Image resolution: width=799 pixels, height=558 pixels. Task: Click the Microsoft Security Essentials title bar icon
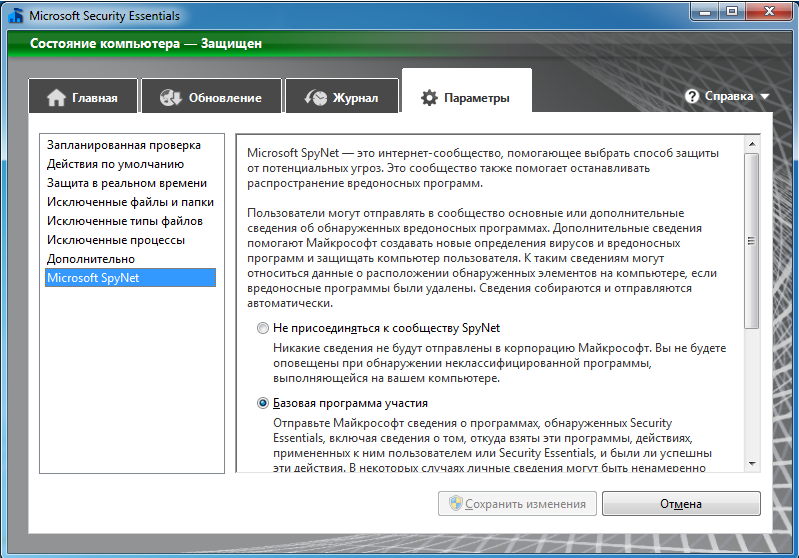[x=16, y=15]
